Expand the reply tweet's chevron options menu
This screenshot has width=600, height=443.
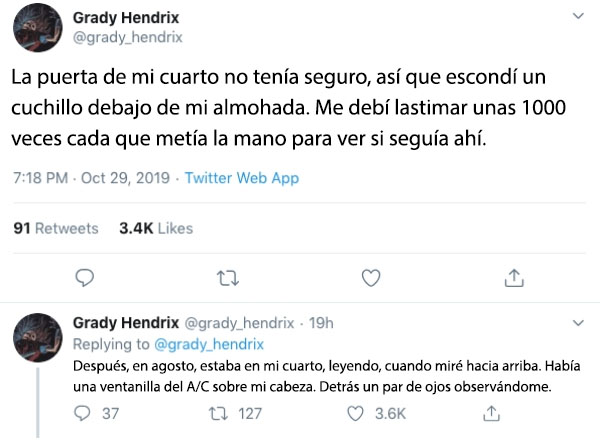click(x=578, y=323)
